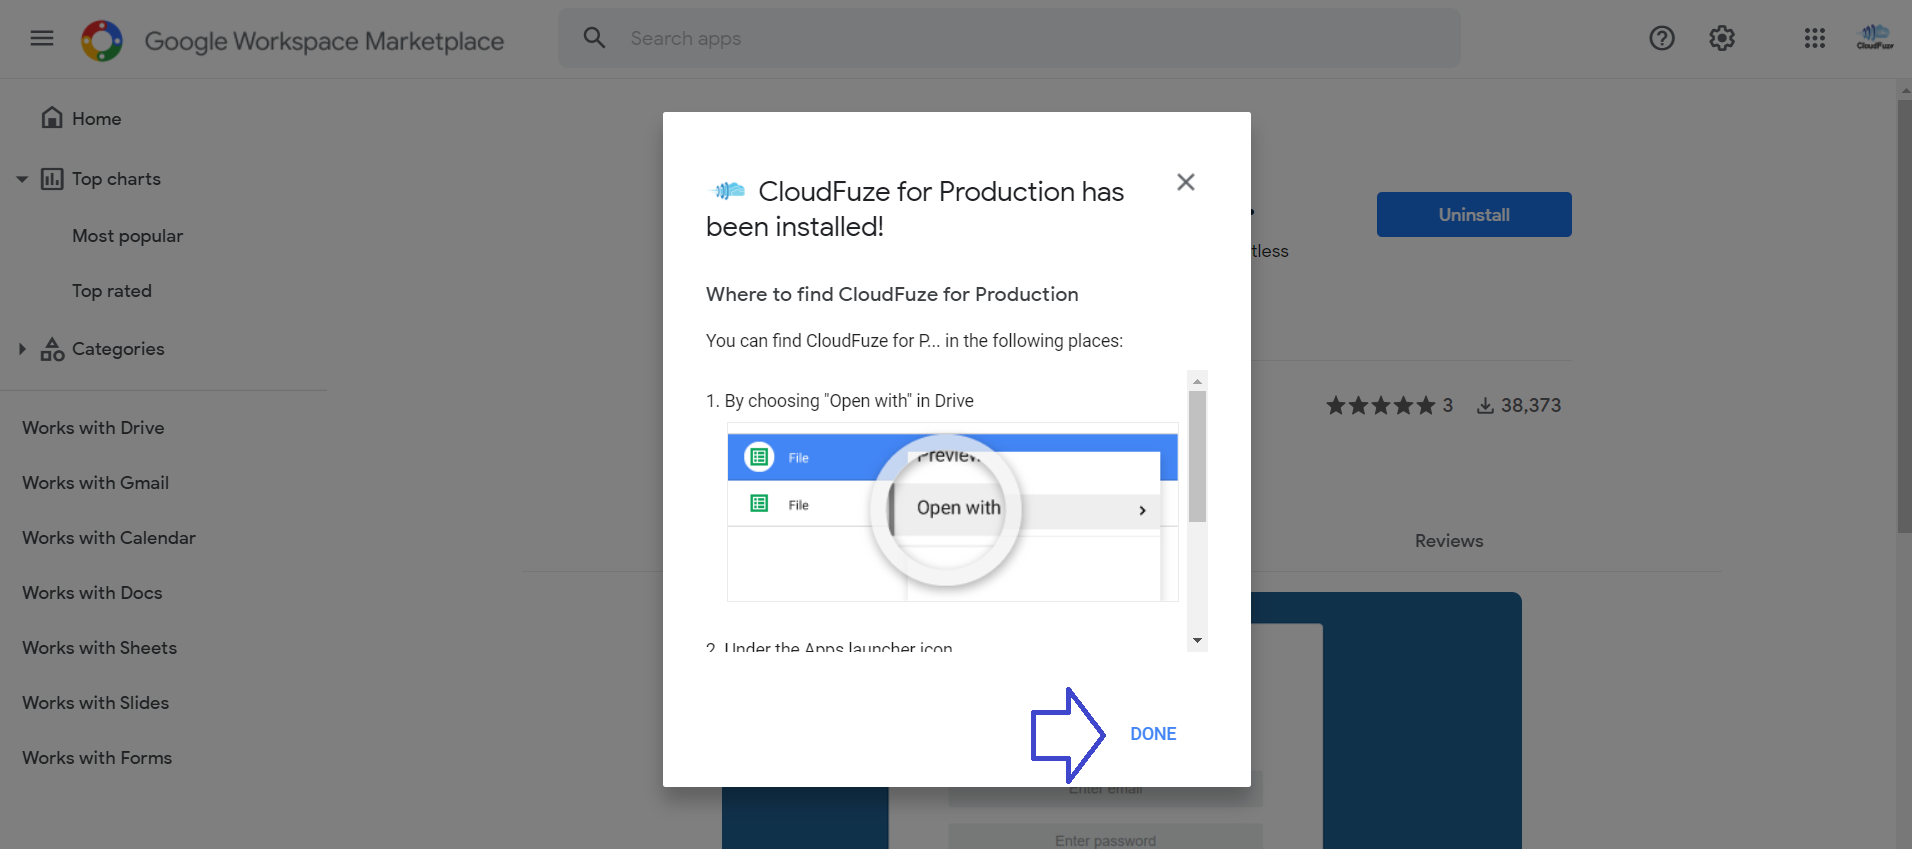Filter by Works with Forms

point(97,758)
